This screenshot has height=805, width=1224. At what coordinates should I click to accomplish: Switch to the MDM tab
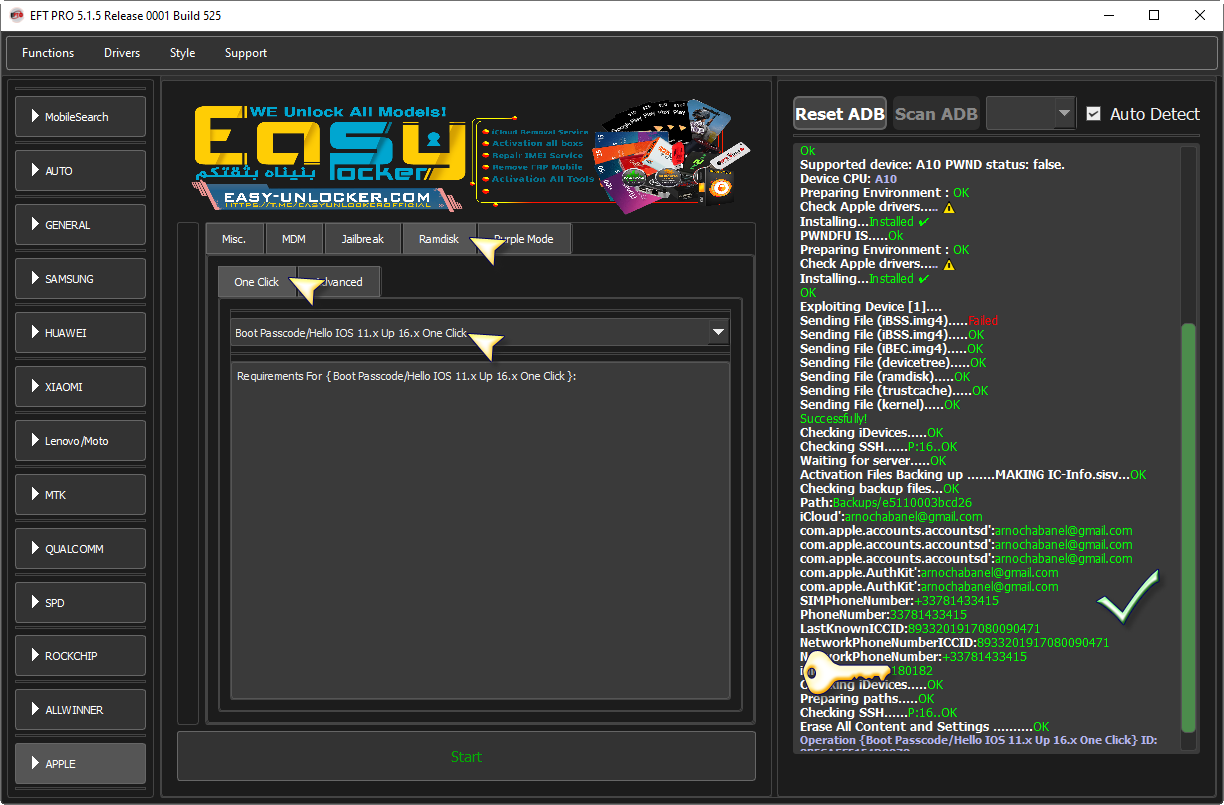coord(294,239)
